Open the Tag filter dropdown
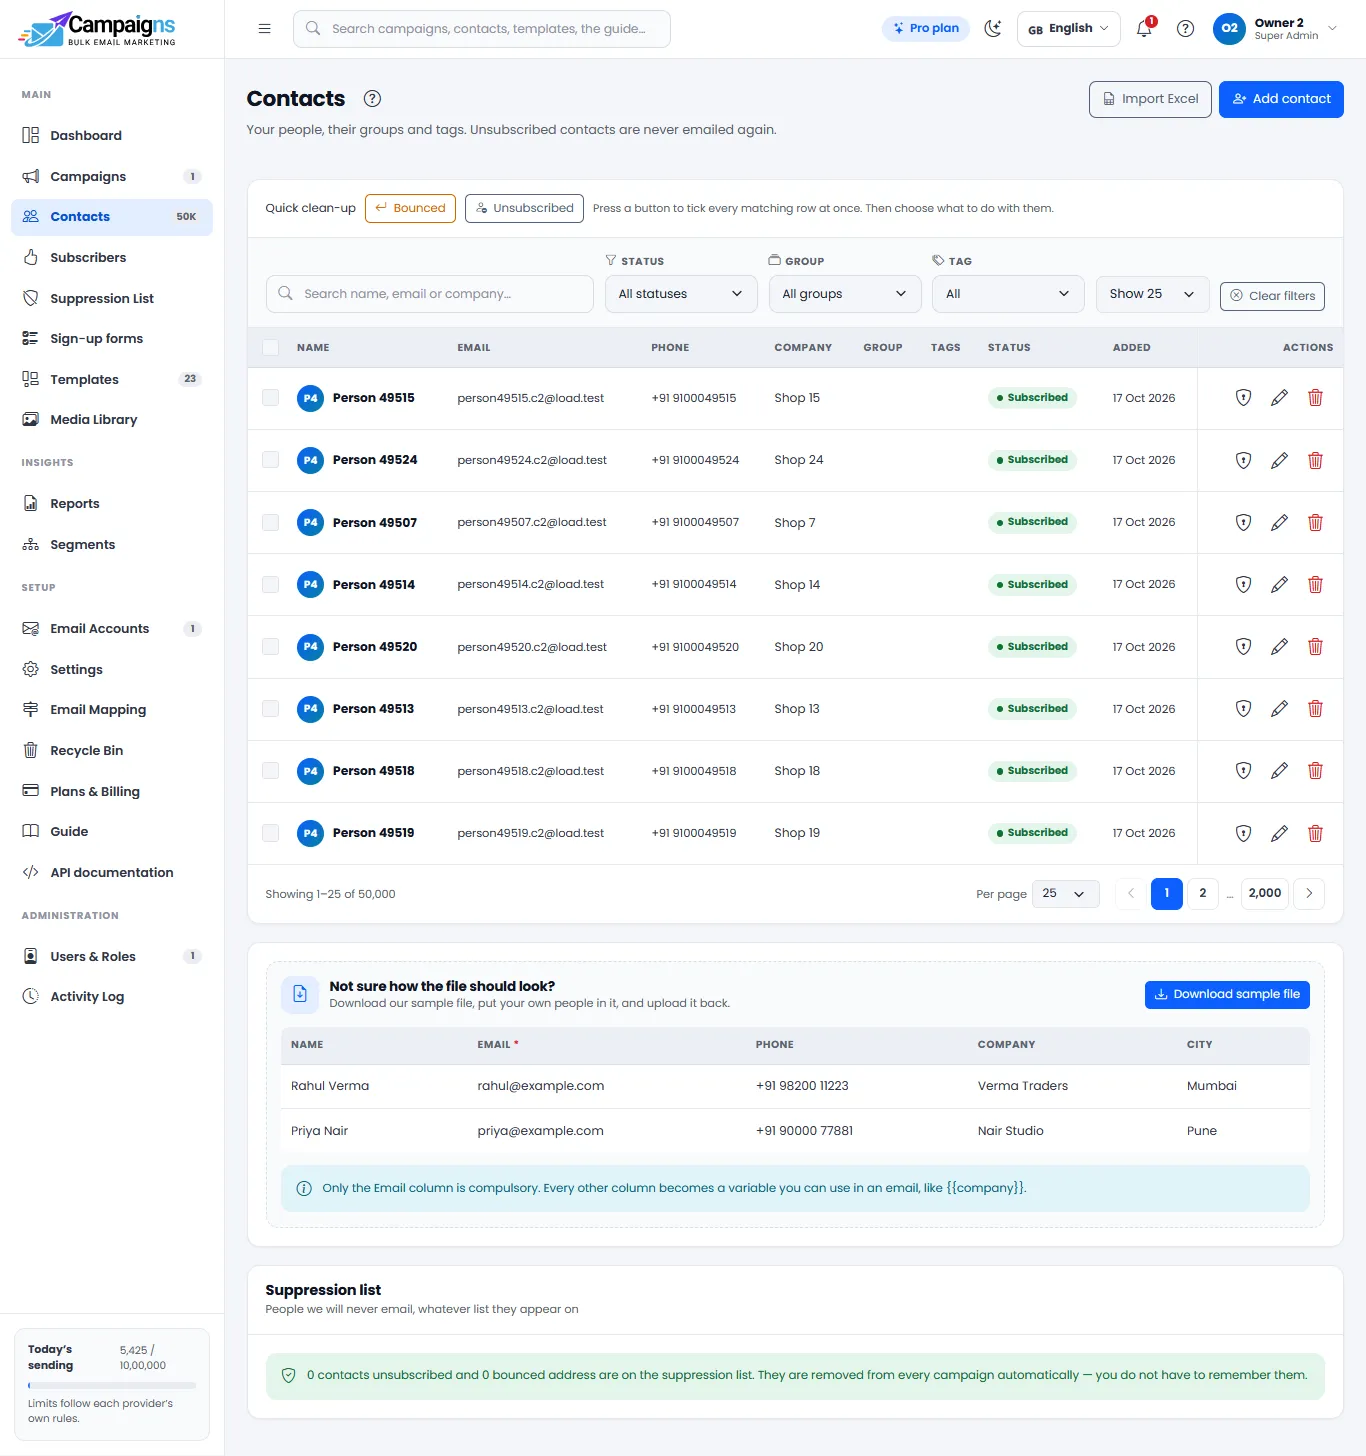 tap(1008, 294)
